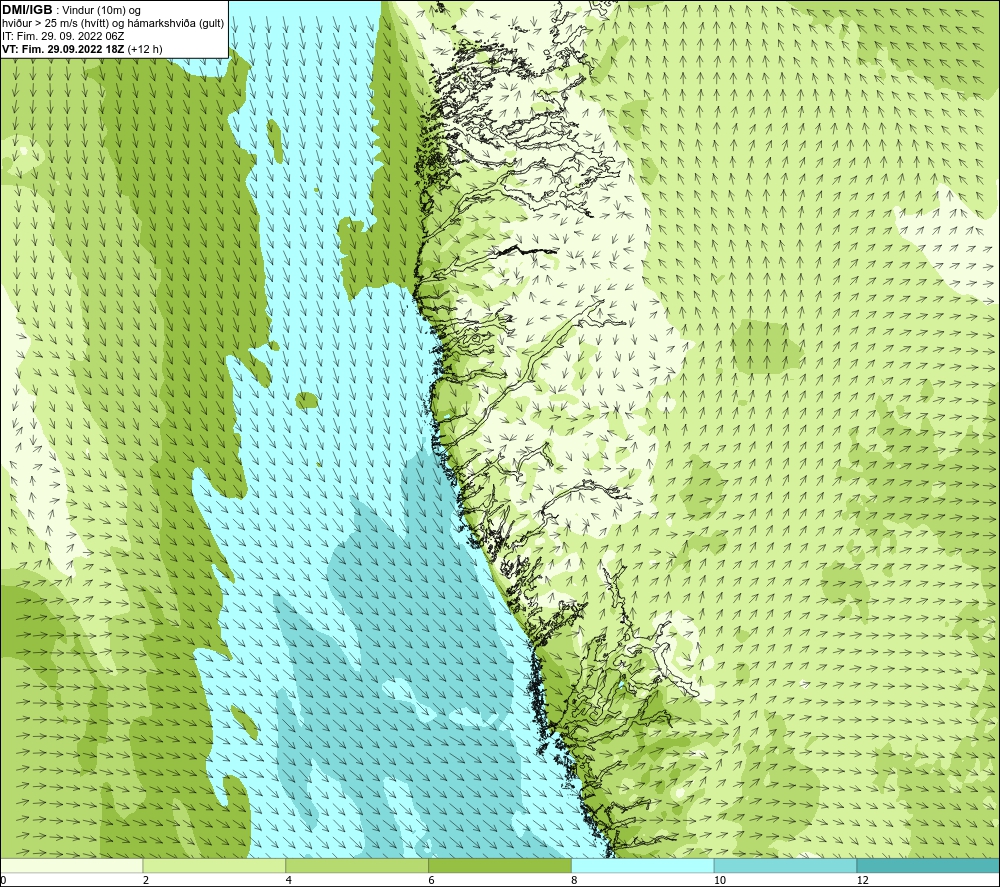The height and width of the screenshot is (887, 1000).
Task: Click the 'IT: Fim. 29. 09. 2022 06Z' line
Action: pos(63,36)
